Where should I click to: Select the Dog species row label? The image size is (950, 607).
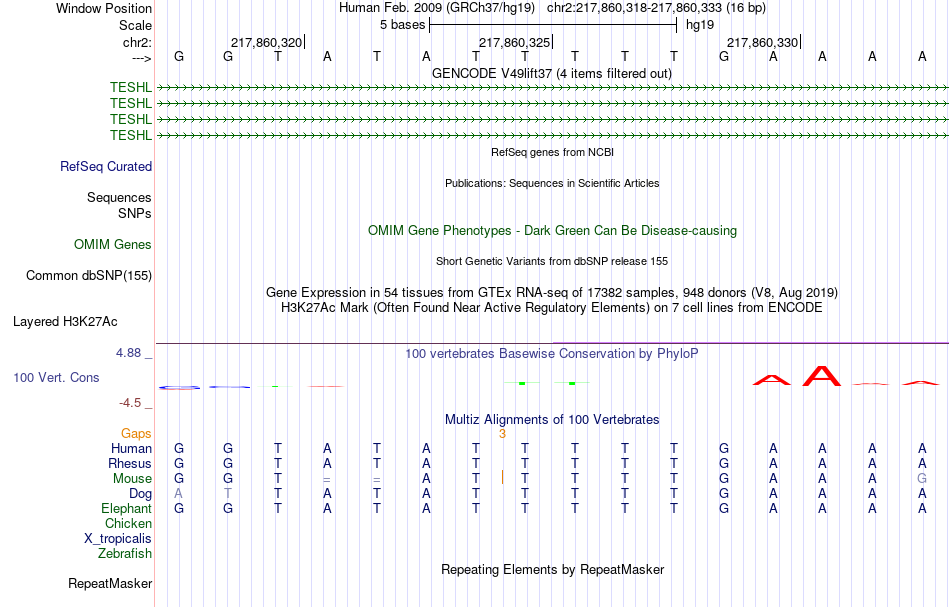(141, 494)
